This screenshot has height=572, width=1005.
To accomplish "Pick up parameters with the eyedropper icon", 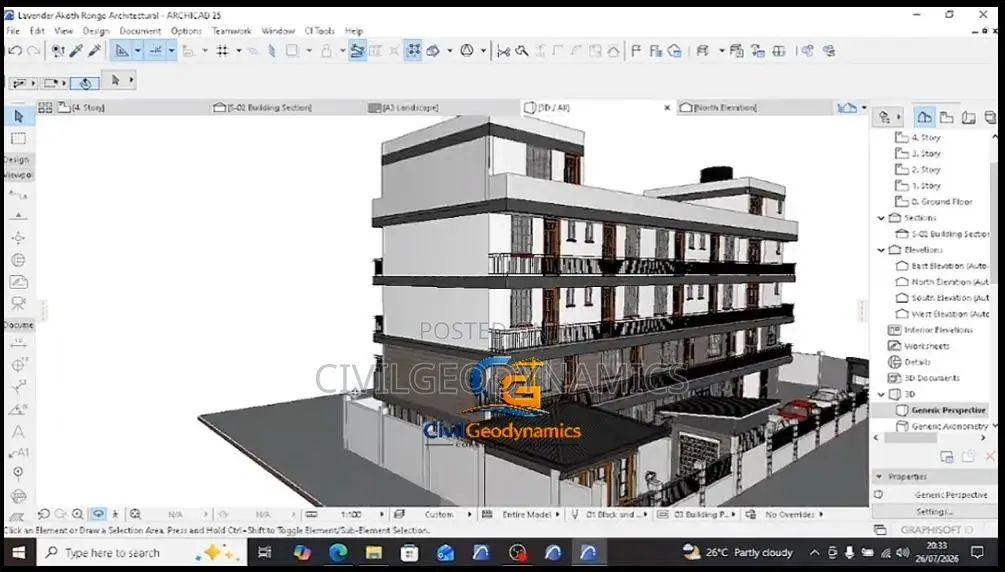I will pos(76,51).
